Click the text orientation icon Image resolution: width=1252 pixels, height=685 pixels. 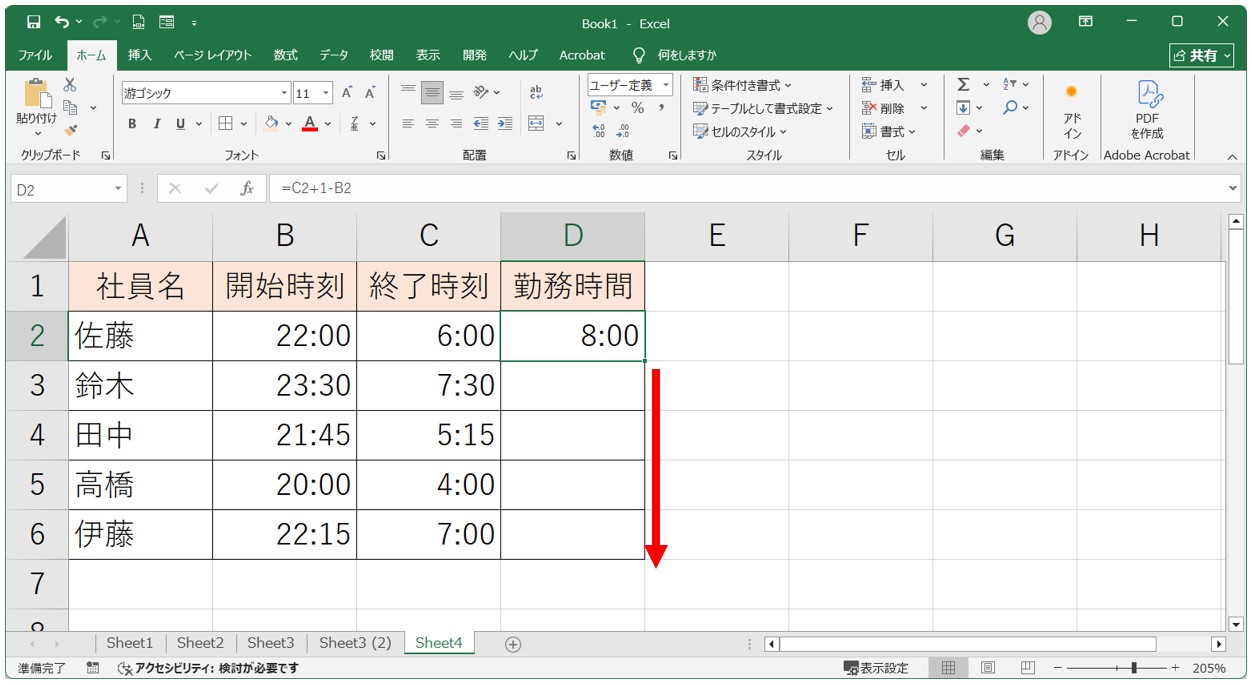tap(481, 93)
